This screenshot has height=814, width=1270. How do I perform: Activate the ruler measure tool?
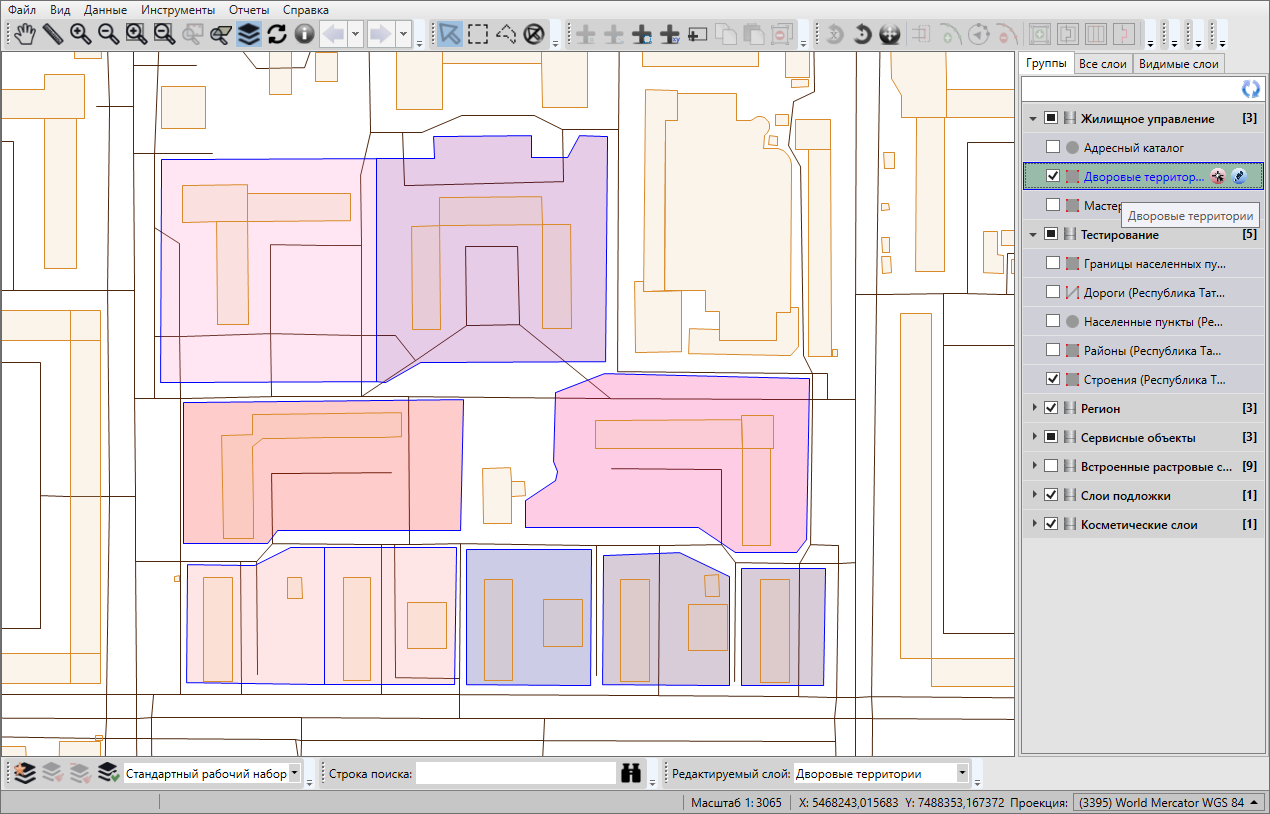(52, 34)
